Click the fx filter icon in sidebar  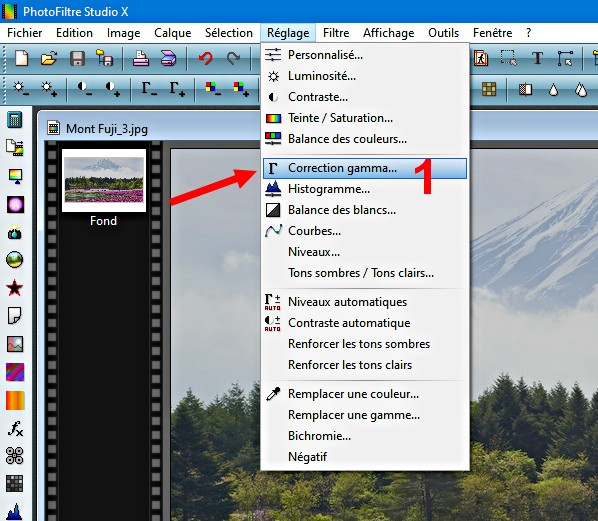pyautogui.click(x=15, y=428)
